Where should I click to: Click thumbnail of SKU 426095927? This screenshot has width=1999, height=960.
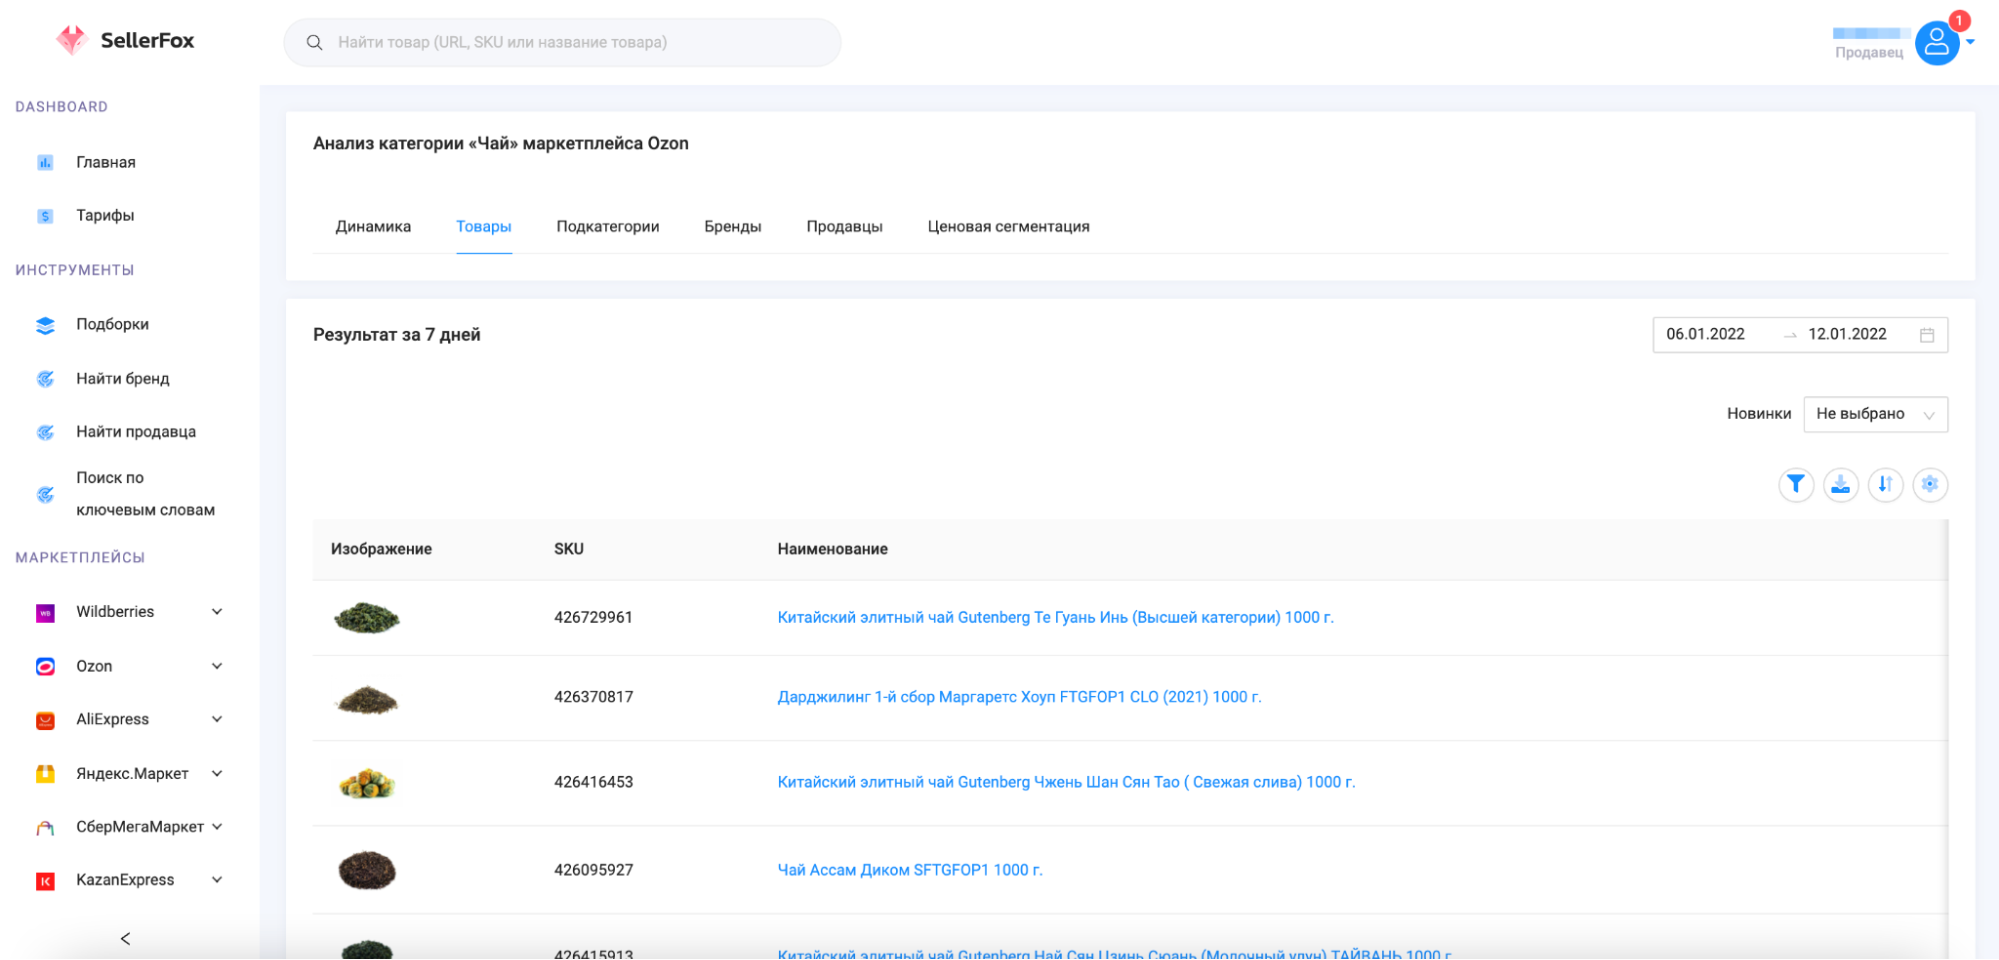pyautogui.click(x=367, y=870)
